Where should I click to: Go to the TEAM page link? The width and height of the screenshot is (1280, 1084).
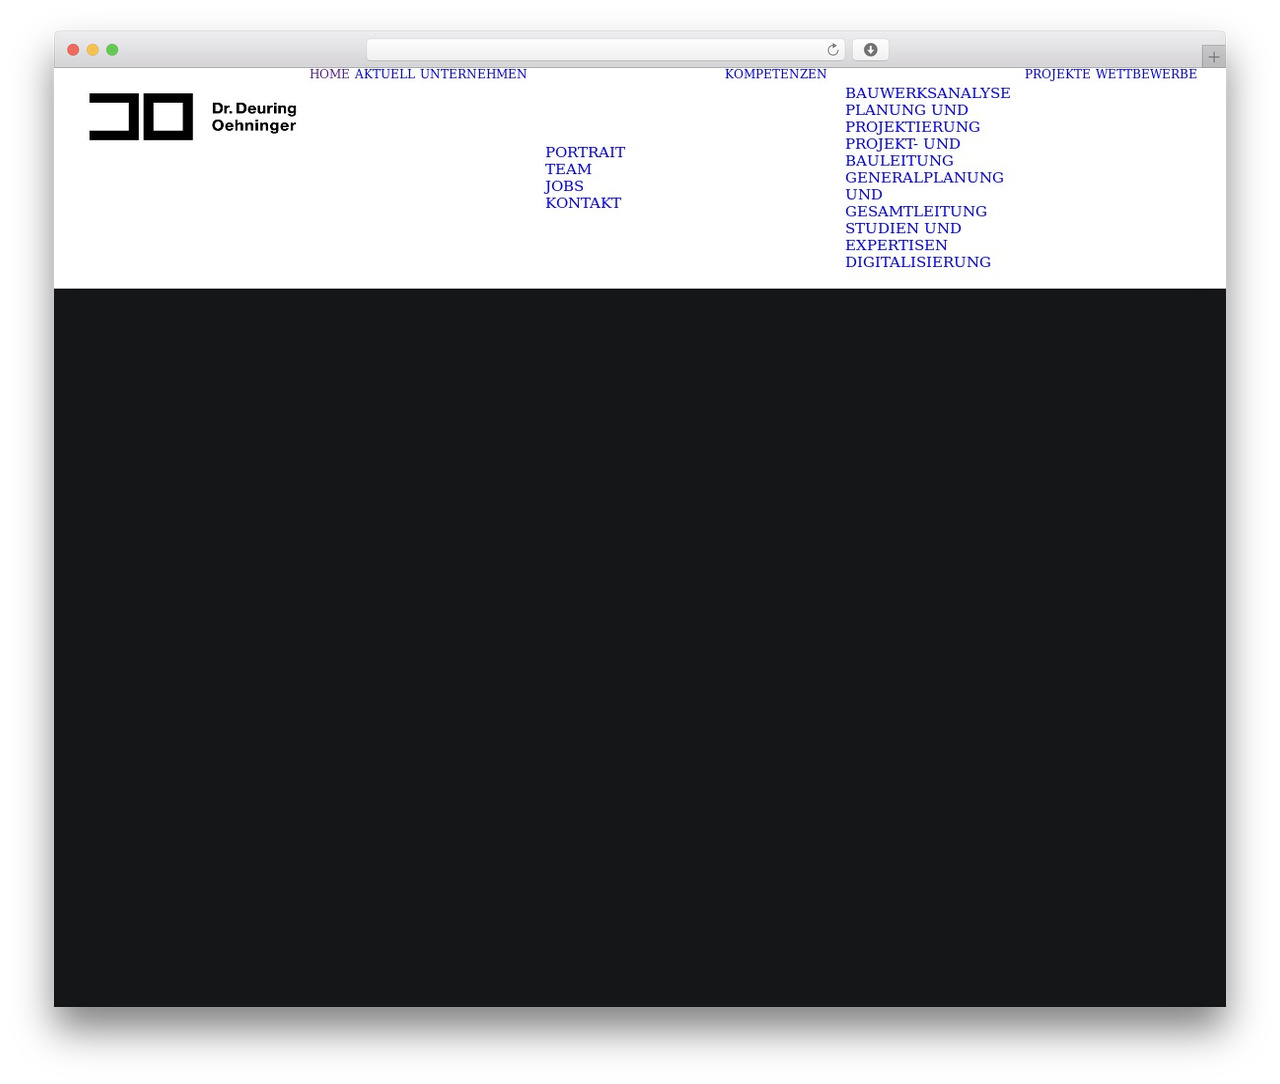pyautogui.click(x=568, y=169)
